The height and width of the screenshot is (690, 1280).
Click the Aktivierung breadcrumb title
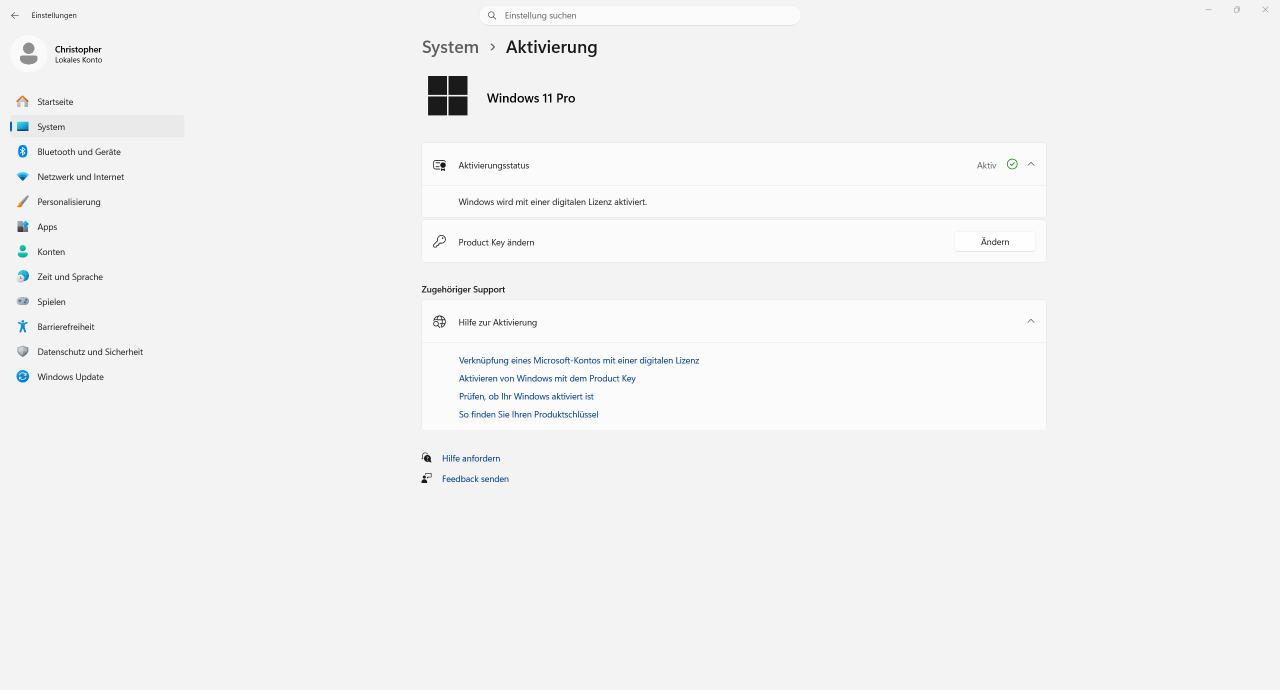click(552, 47)
